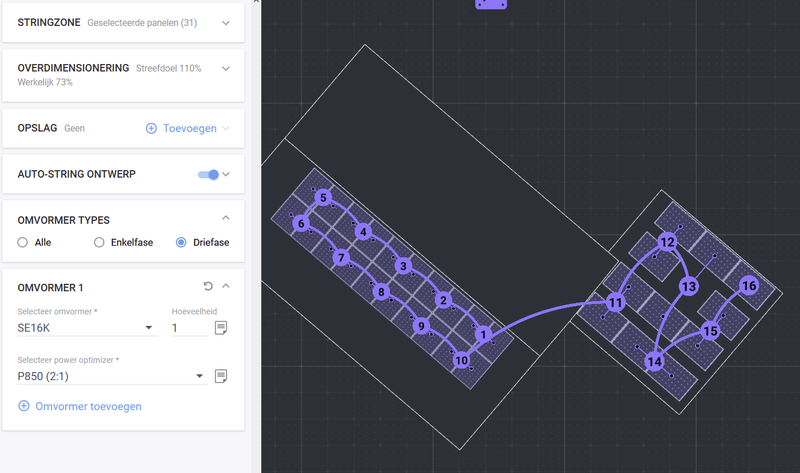The image size is (800, 473).
Task: Select string node 6
Action: [x=301, y=223]
